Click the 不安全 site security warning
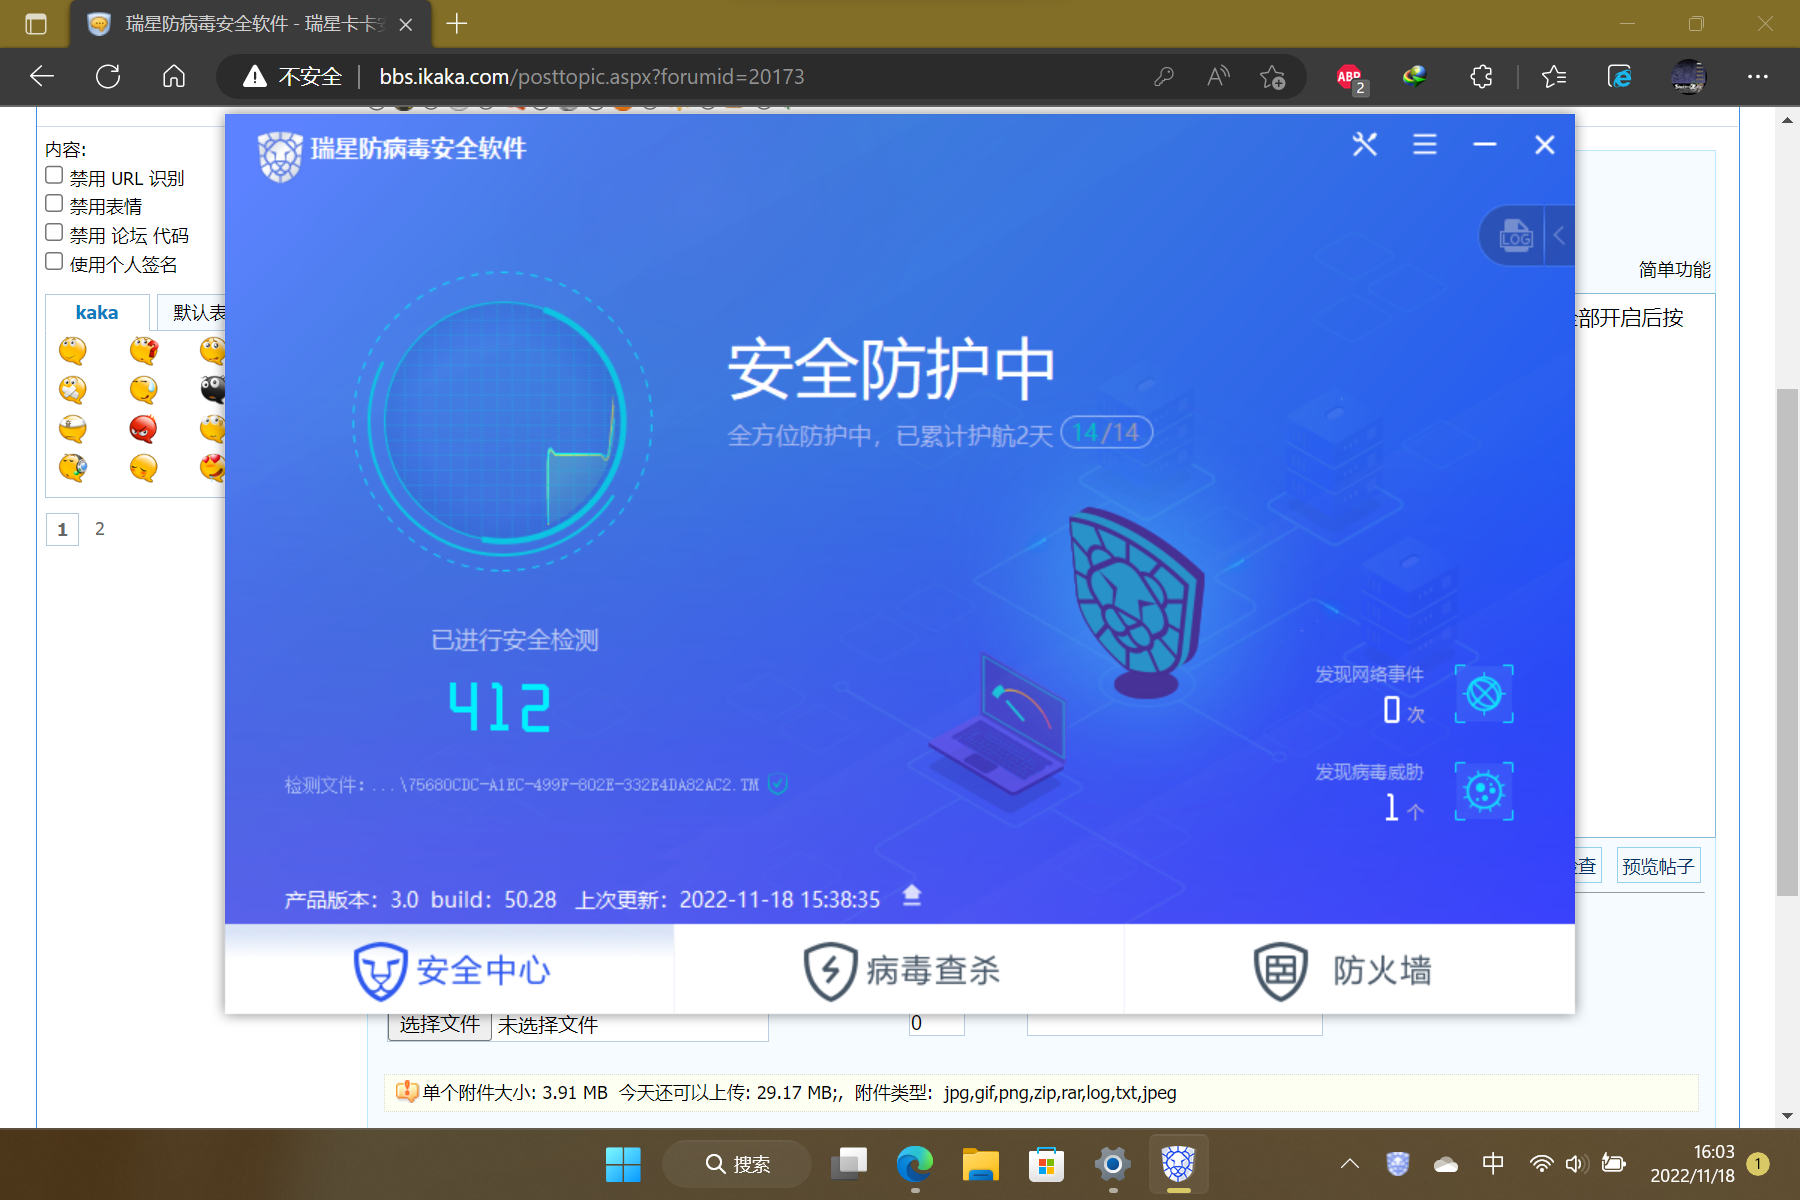The width and height of the screenshot is (1800, 1200). tap(292, 76)
